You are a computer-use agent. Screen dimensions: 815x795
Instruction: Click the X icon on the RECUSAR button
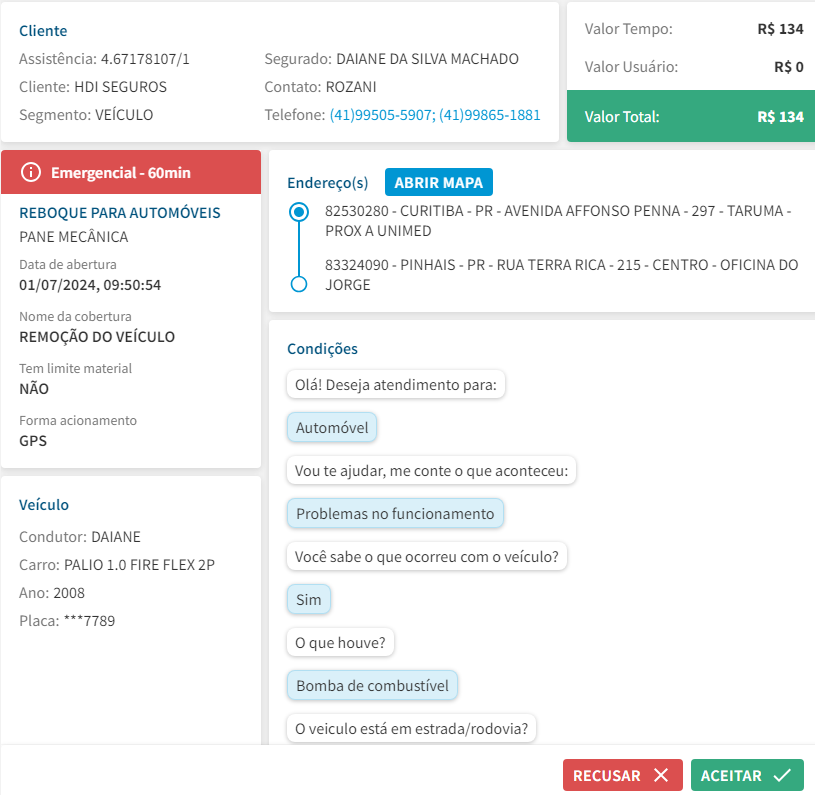click(x=660, y=776)
